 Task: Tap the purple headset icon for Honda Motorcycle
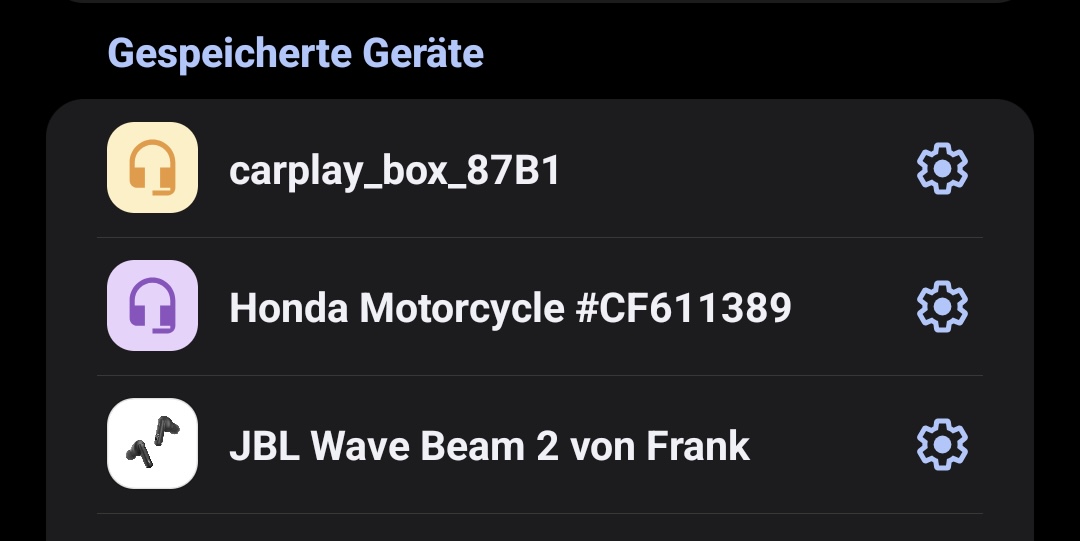pos(152,306)
